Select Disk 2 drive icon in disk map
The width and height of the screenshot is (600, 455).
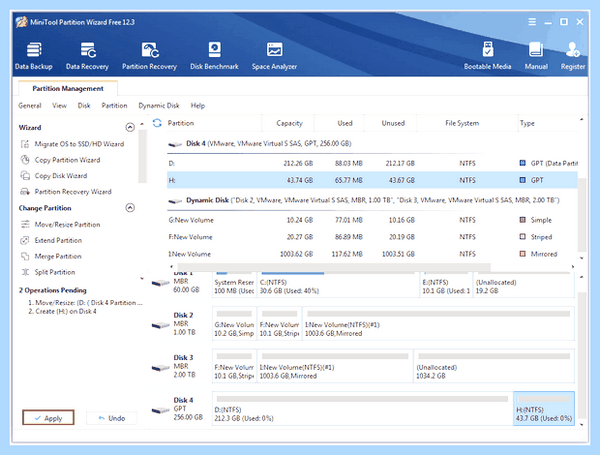tap(160, 325)
